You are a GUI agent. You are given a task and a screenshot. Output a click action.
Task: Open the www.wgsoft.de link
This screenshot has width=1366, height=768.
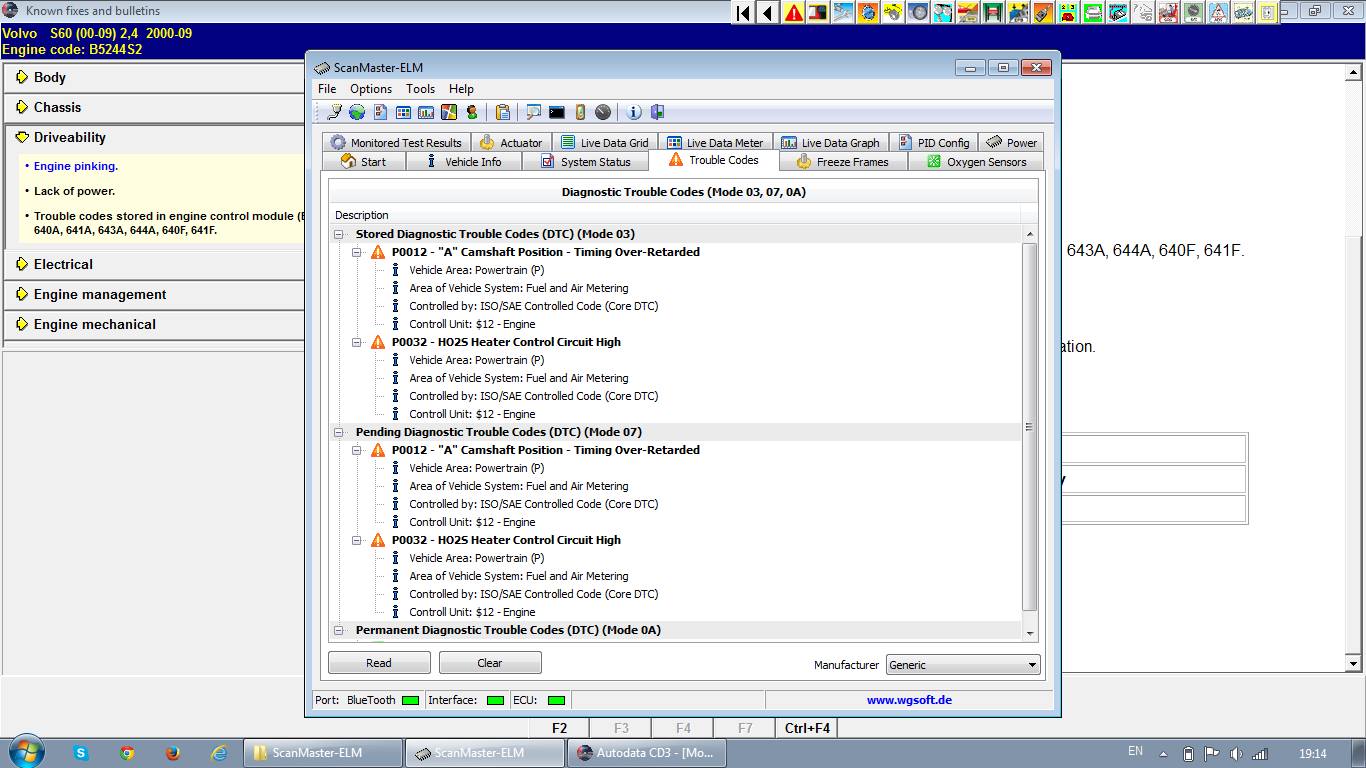(908, 700)
